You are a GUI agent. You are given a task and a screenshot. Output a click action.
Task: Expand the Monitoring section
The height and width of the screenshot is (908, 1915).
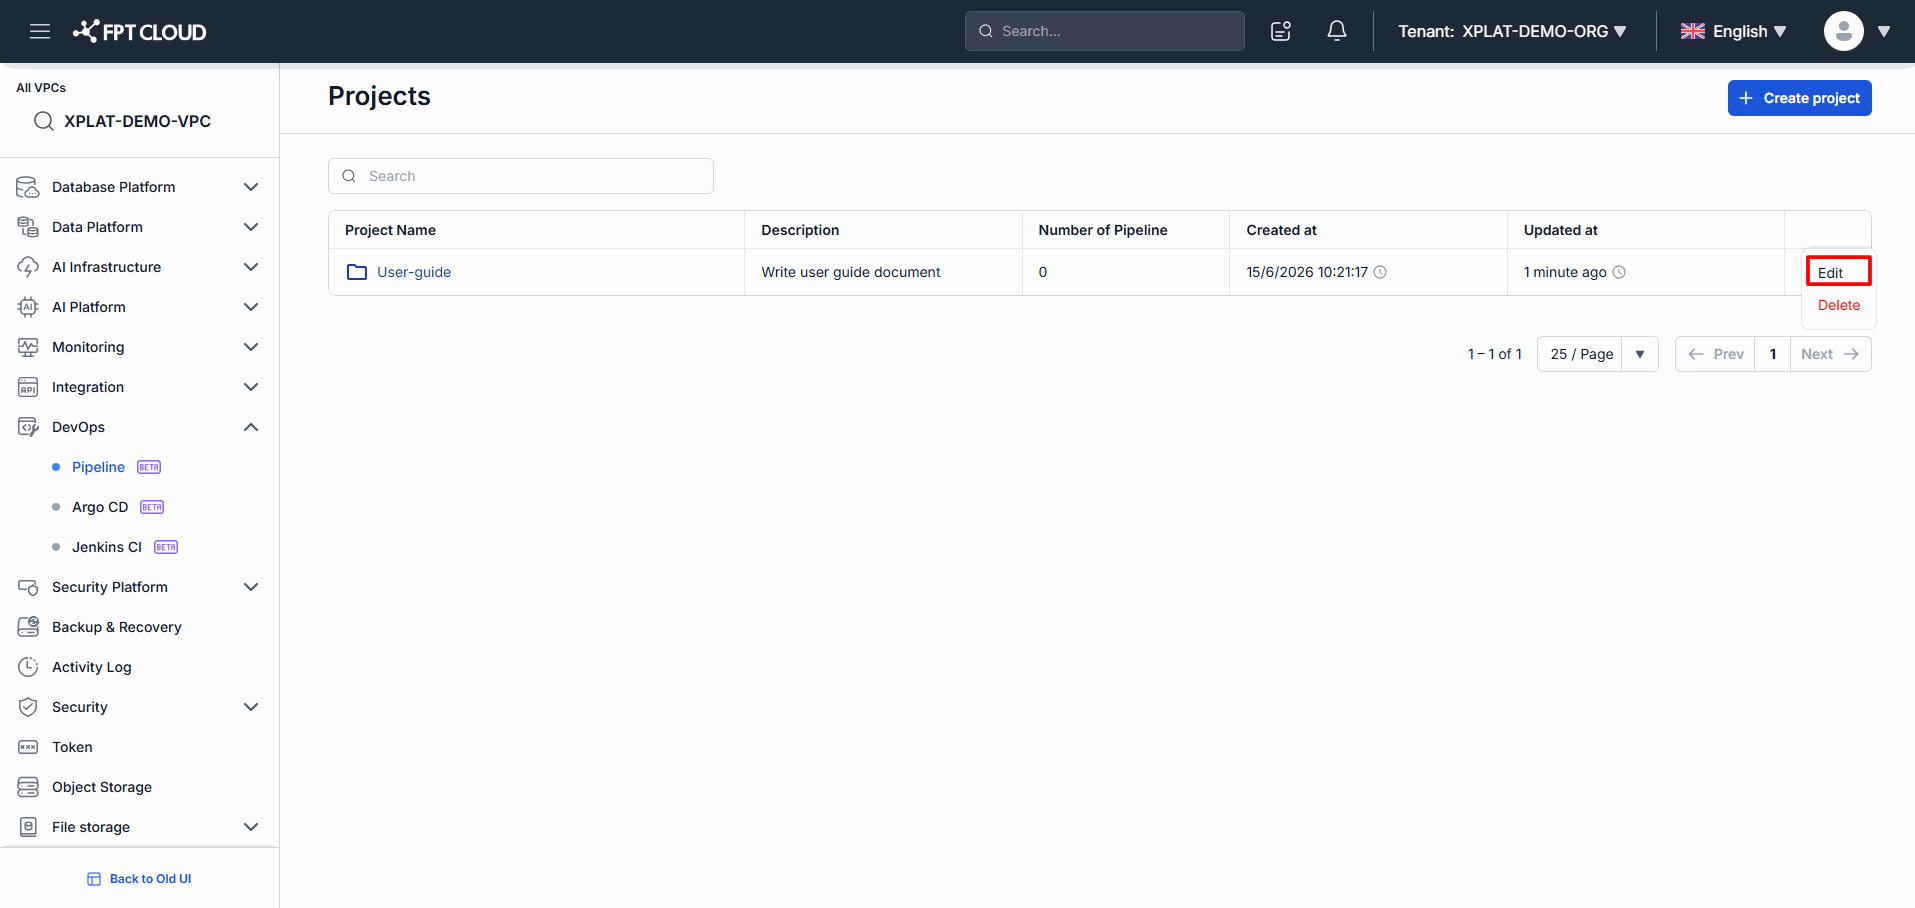click(251, 347)
